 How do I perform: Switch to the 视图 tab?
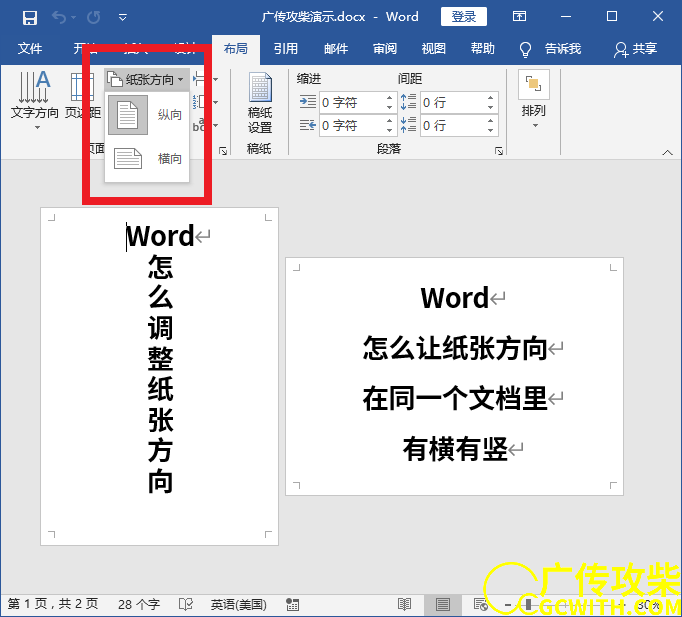pos(434,48)
